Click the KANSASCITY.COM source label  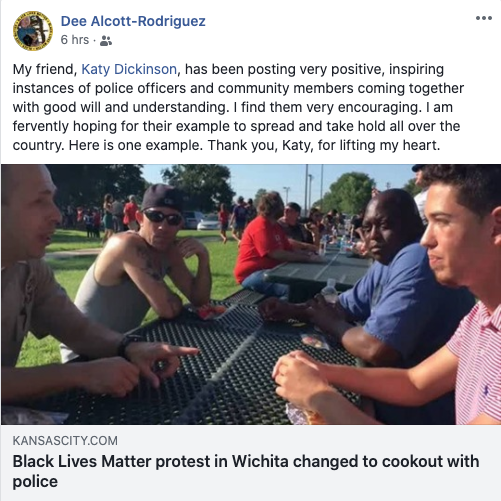click(x=65, y=441)
